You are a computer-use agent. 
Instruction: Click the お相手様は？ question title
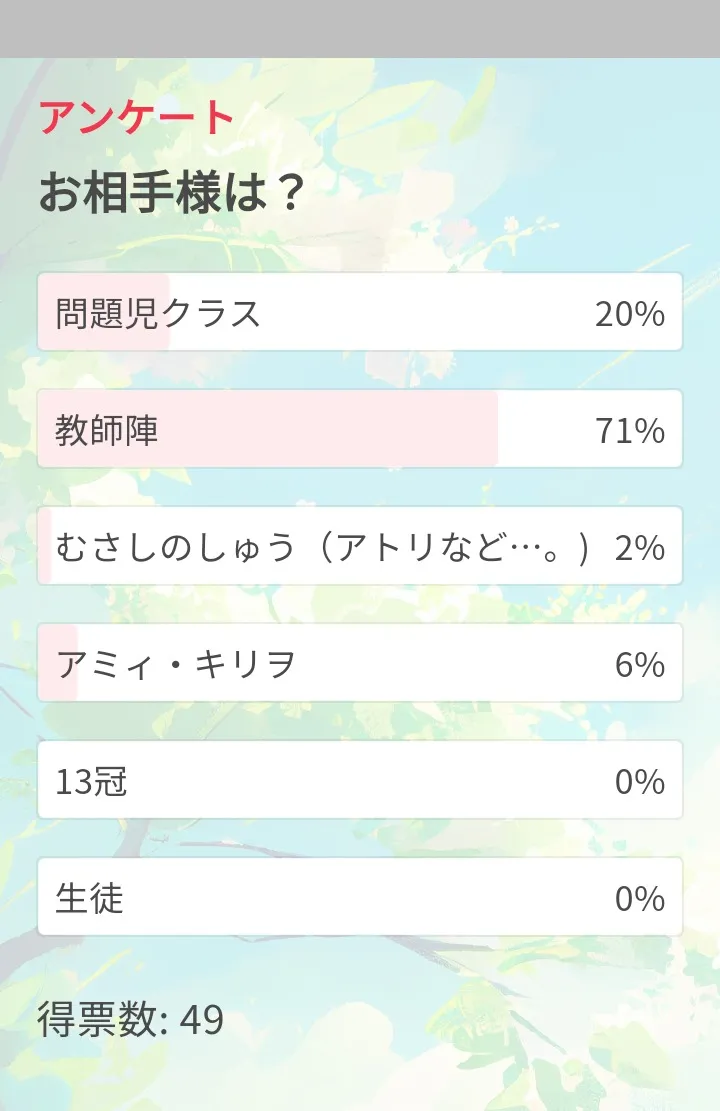coord(171,192)
